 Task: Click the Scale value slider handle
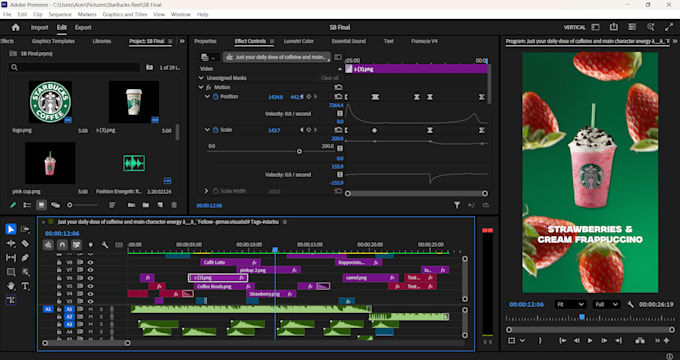299,151
